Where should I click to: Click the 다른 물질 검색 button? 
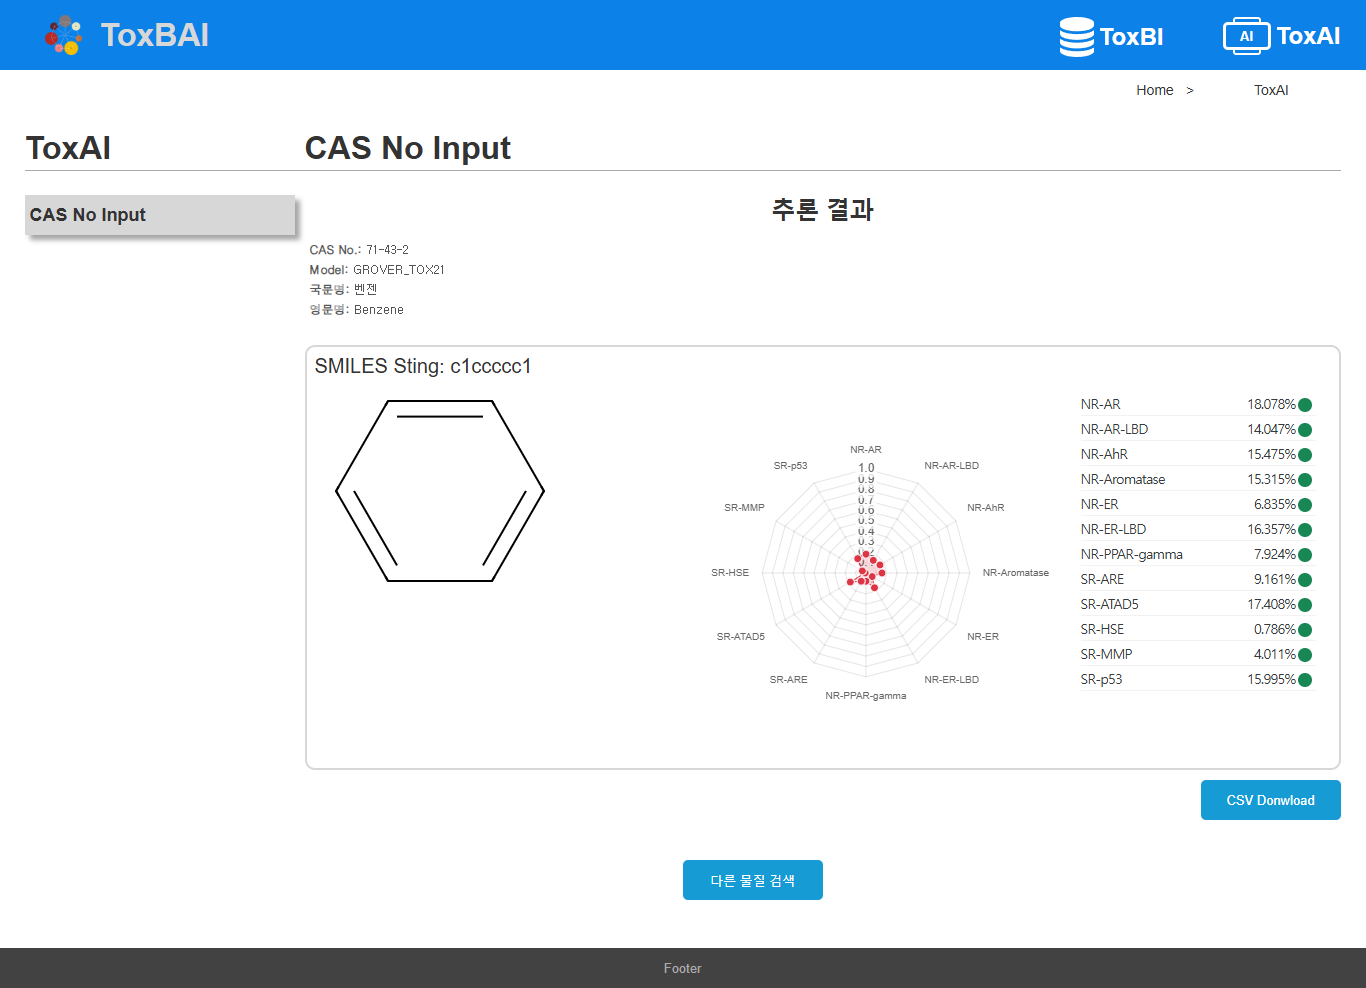[x=752, y=880]
